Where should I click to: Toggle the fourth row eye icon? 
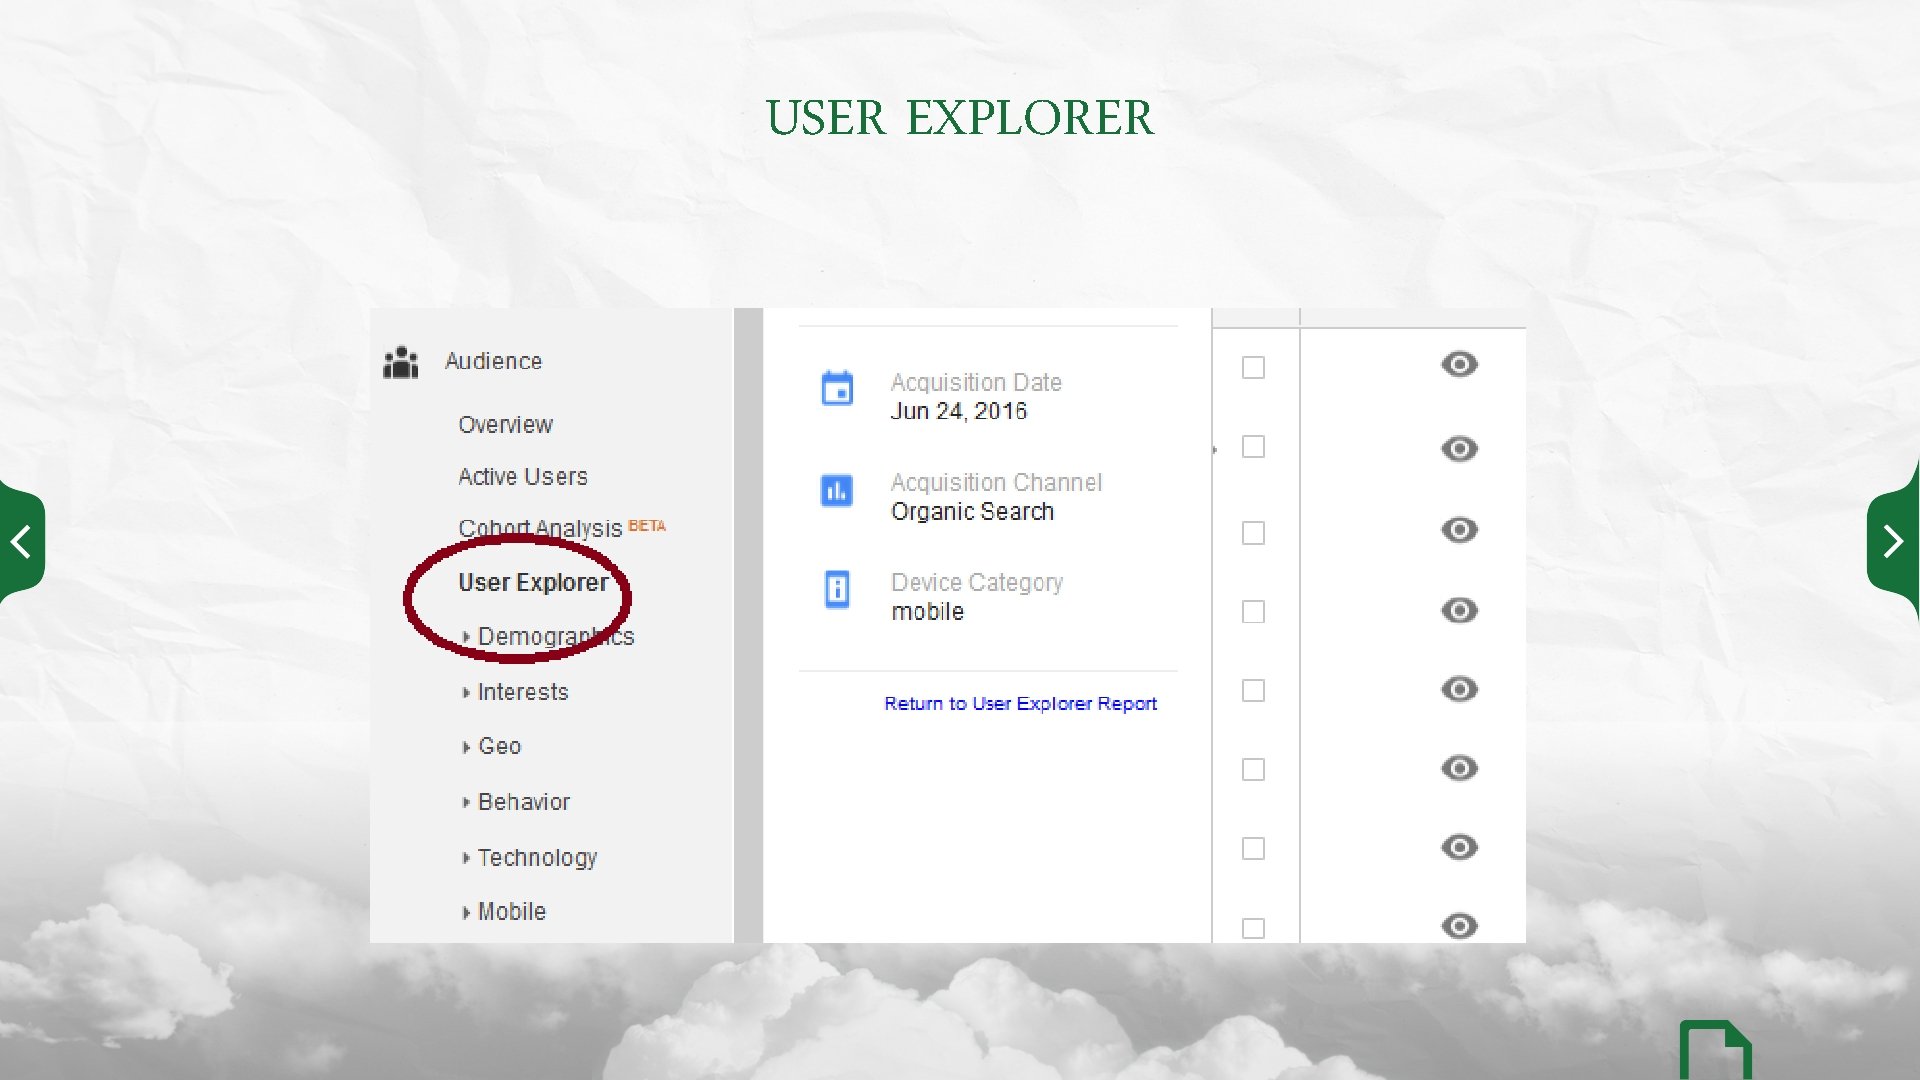point(1460,610)
